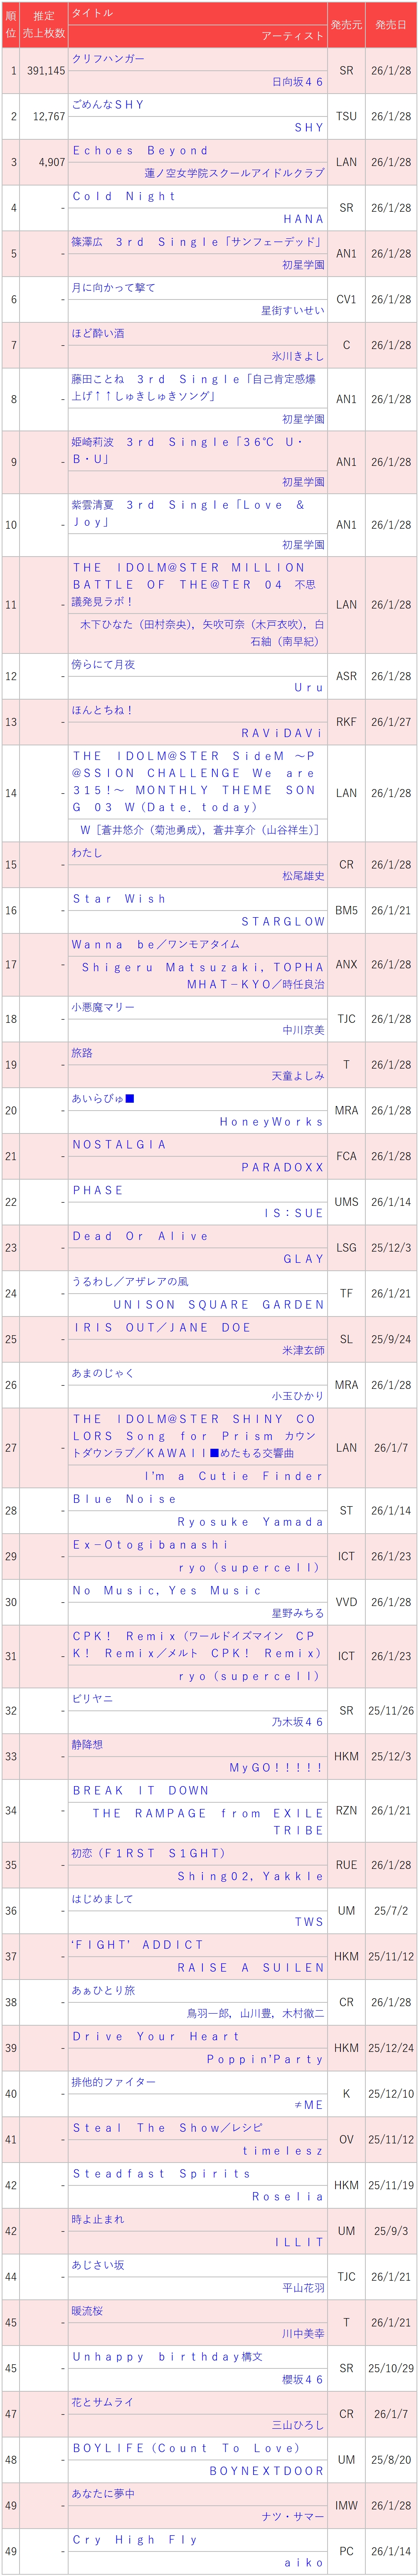419x2576 pixels.
Task: Click the artist Uru
Action: point(309,688)
